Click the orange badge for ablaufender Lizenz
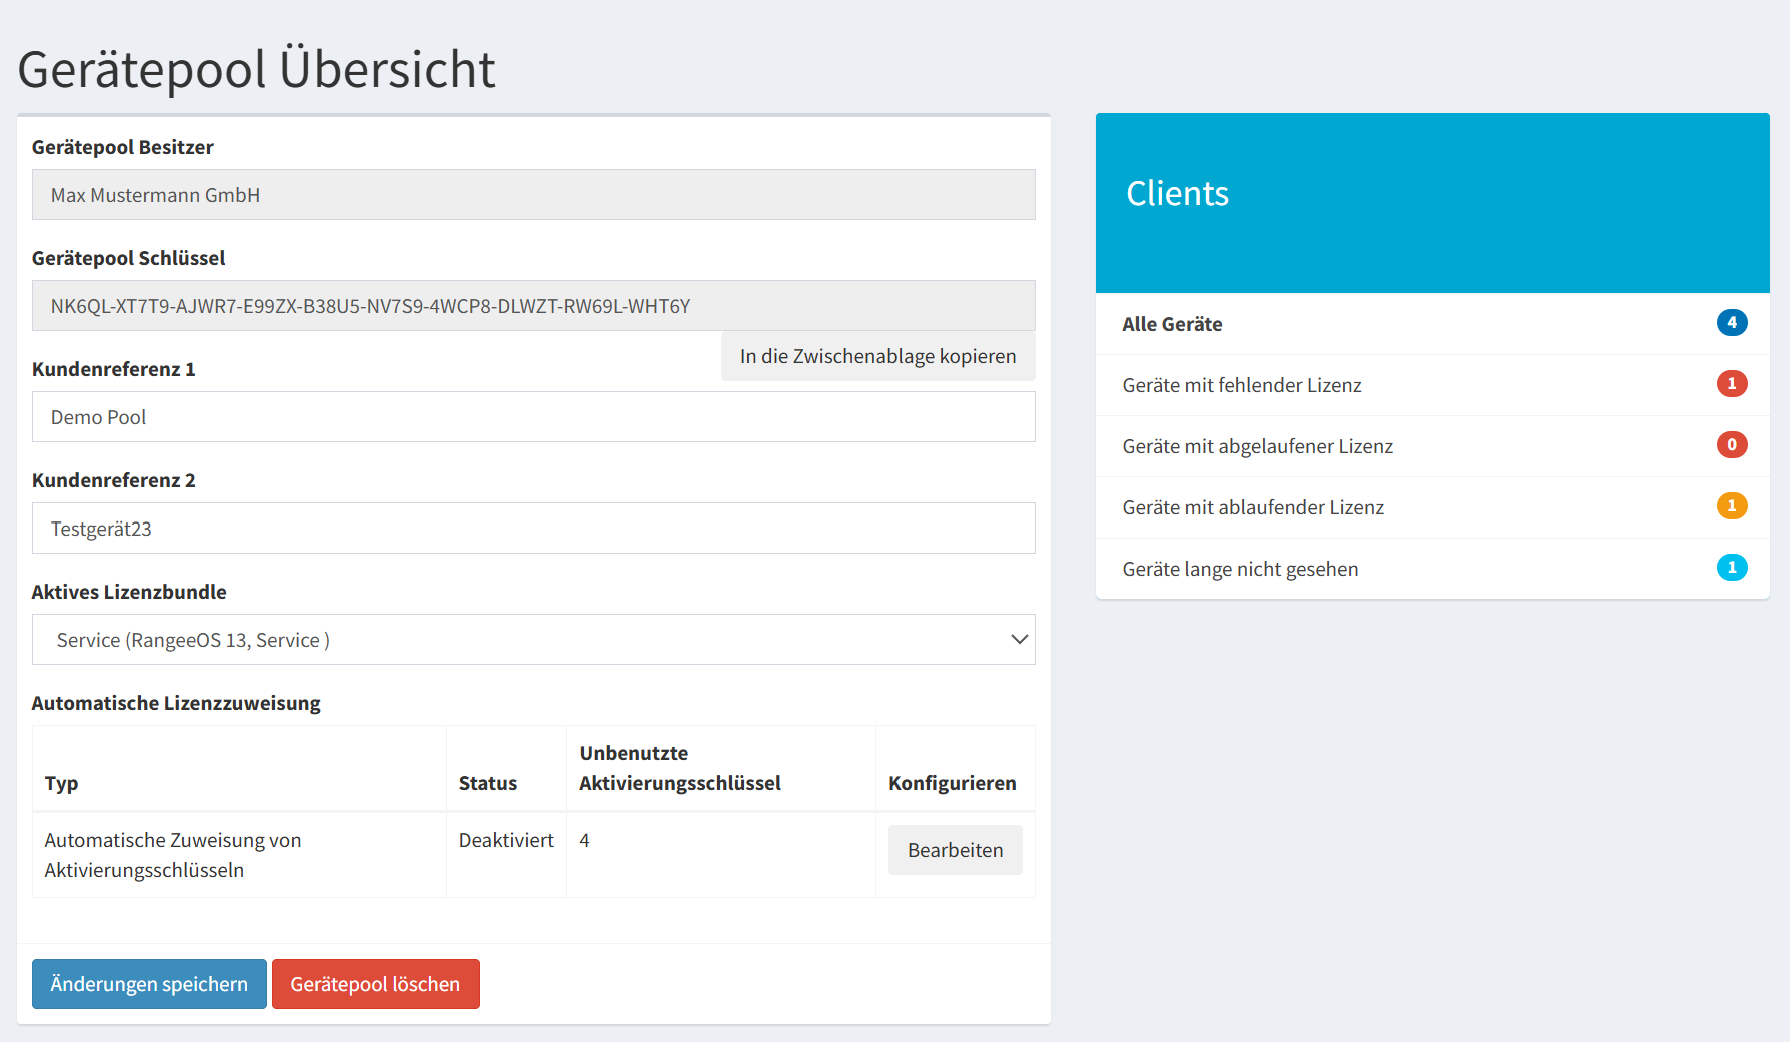Viewport: 1790px width, 1042px height. (1731, 506)
